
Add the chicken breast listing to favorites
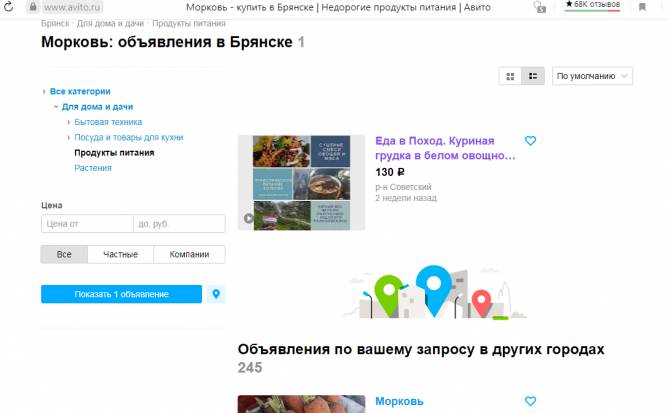pos(530,141)
